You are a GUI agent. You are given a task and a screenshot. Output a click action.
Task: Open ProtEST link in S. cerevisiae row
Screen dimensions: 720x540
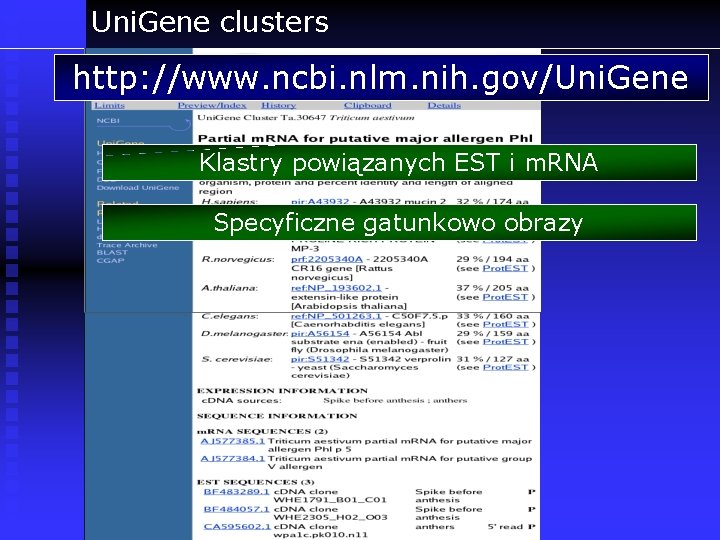(505, 367)
